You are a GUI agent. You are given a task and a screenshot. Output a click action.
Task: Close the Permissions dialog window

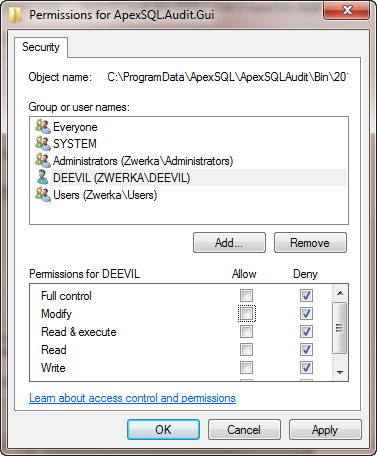(x=347, y=11)
